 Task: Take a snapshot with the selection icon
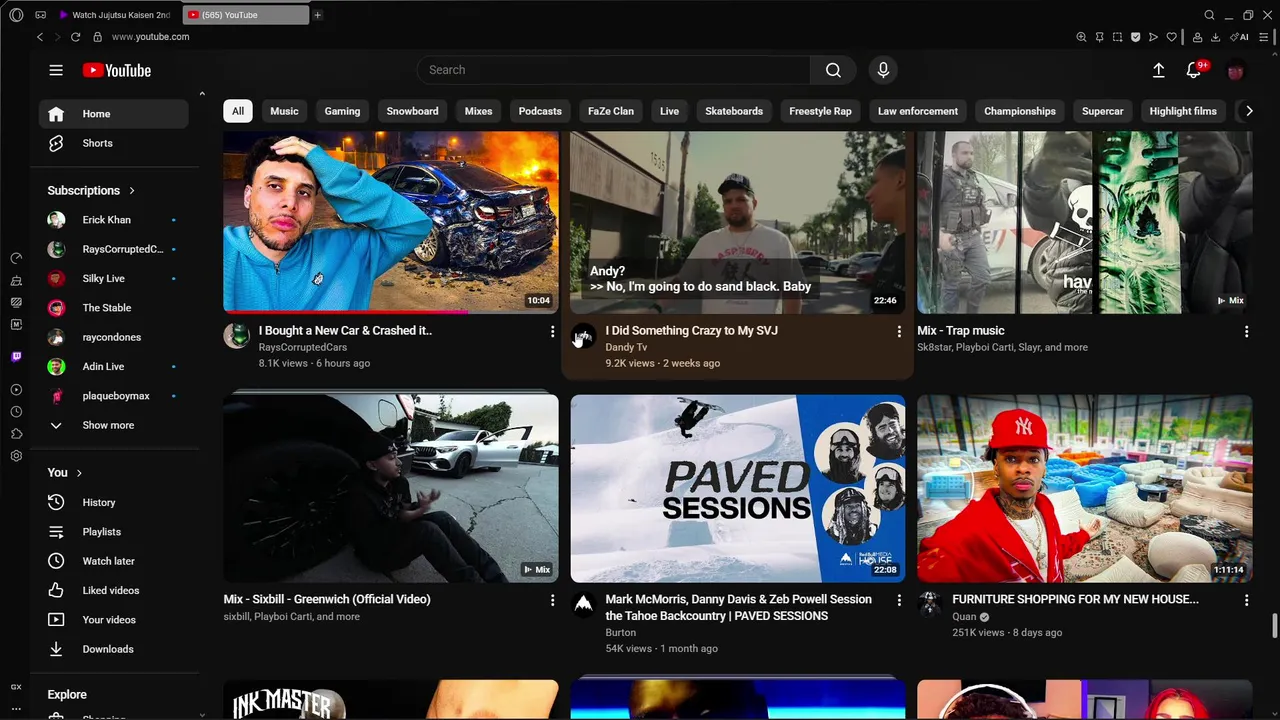1118,37
